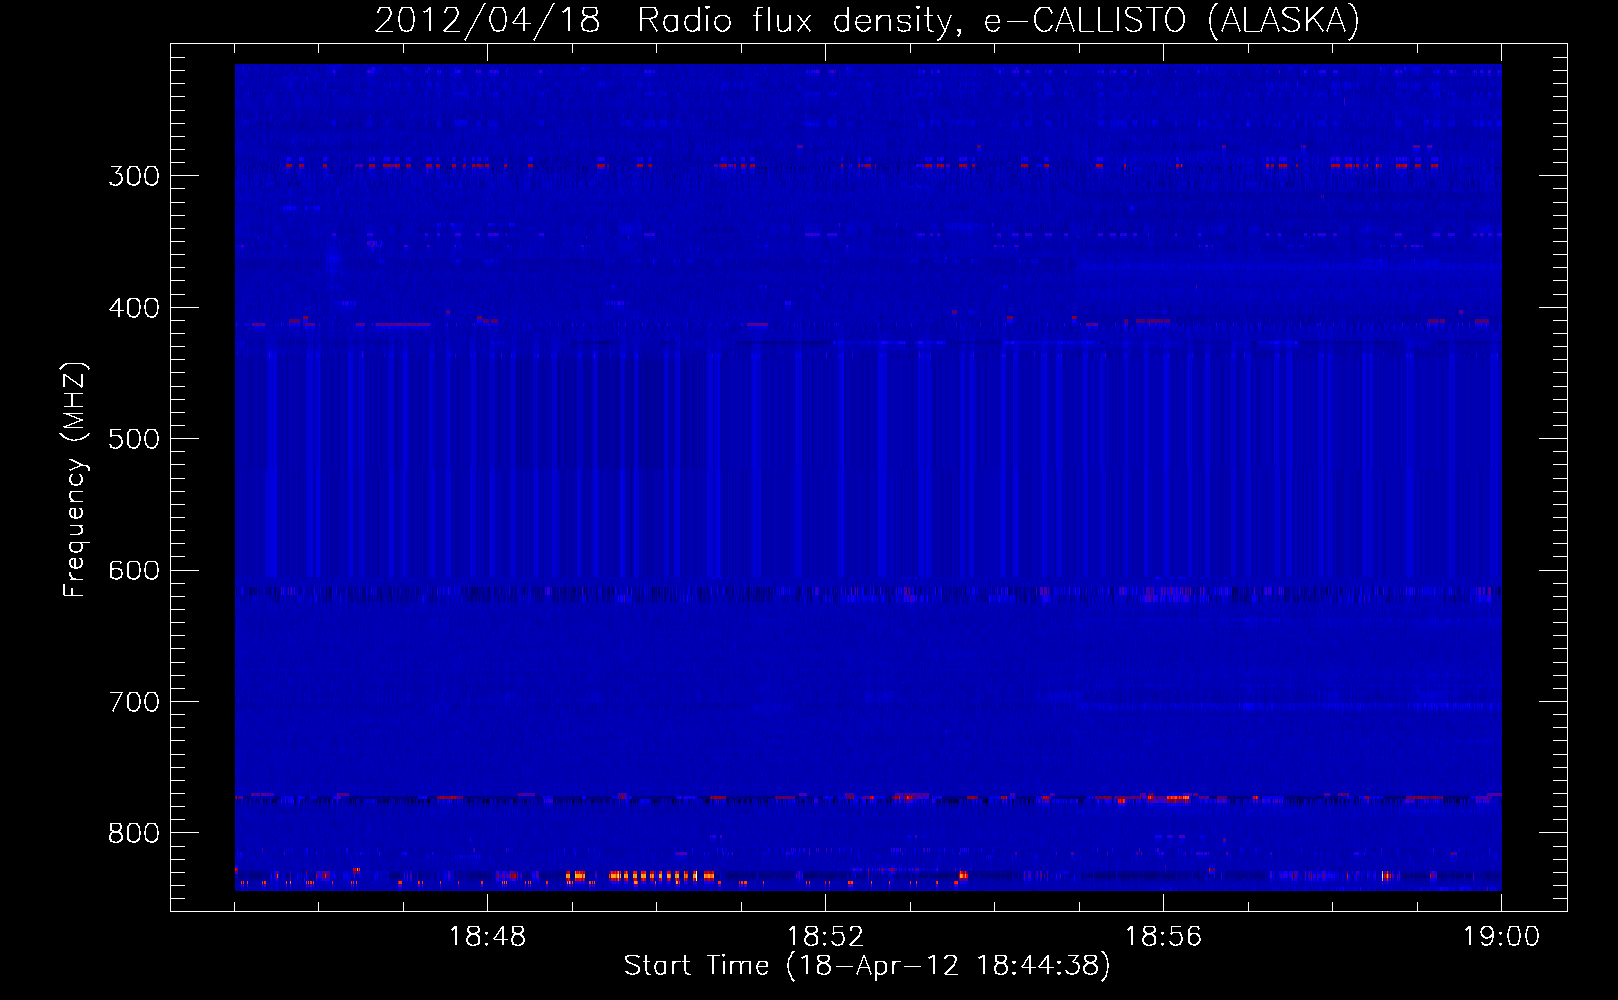Image resolution: width=1618 pixels, height=1000 pixels.
Task: Click the 700 frequency tick label
Action: [x=134, y=702]
